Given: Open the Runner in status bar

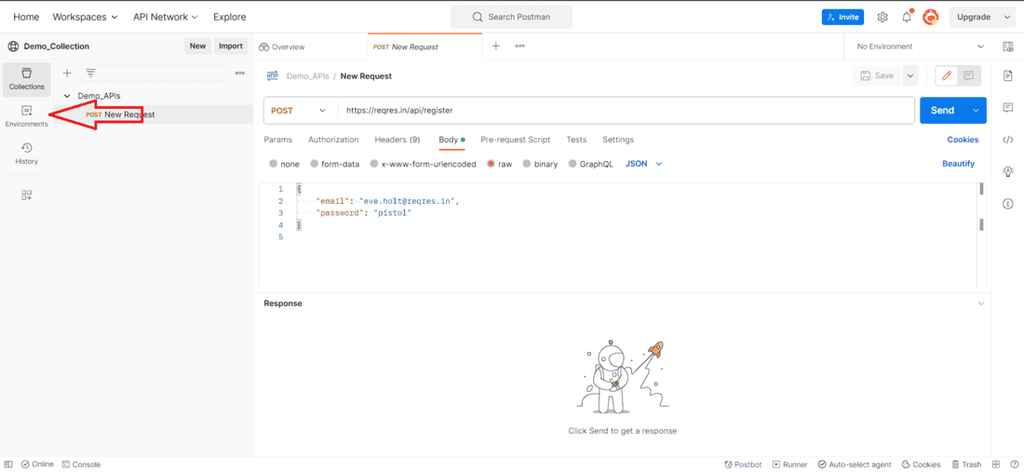Looking at the screenshot, I should [790, 464].
